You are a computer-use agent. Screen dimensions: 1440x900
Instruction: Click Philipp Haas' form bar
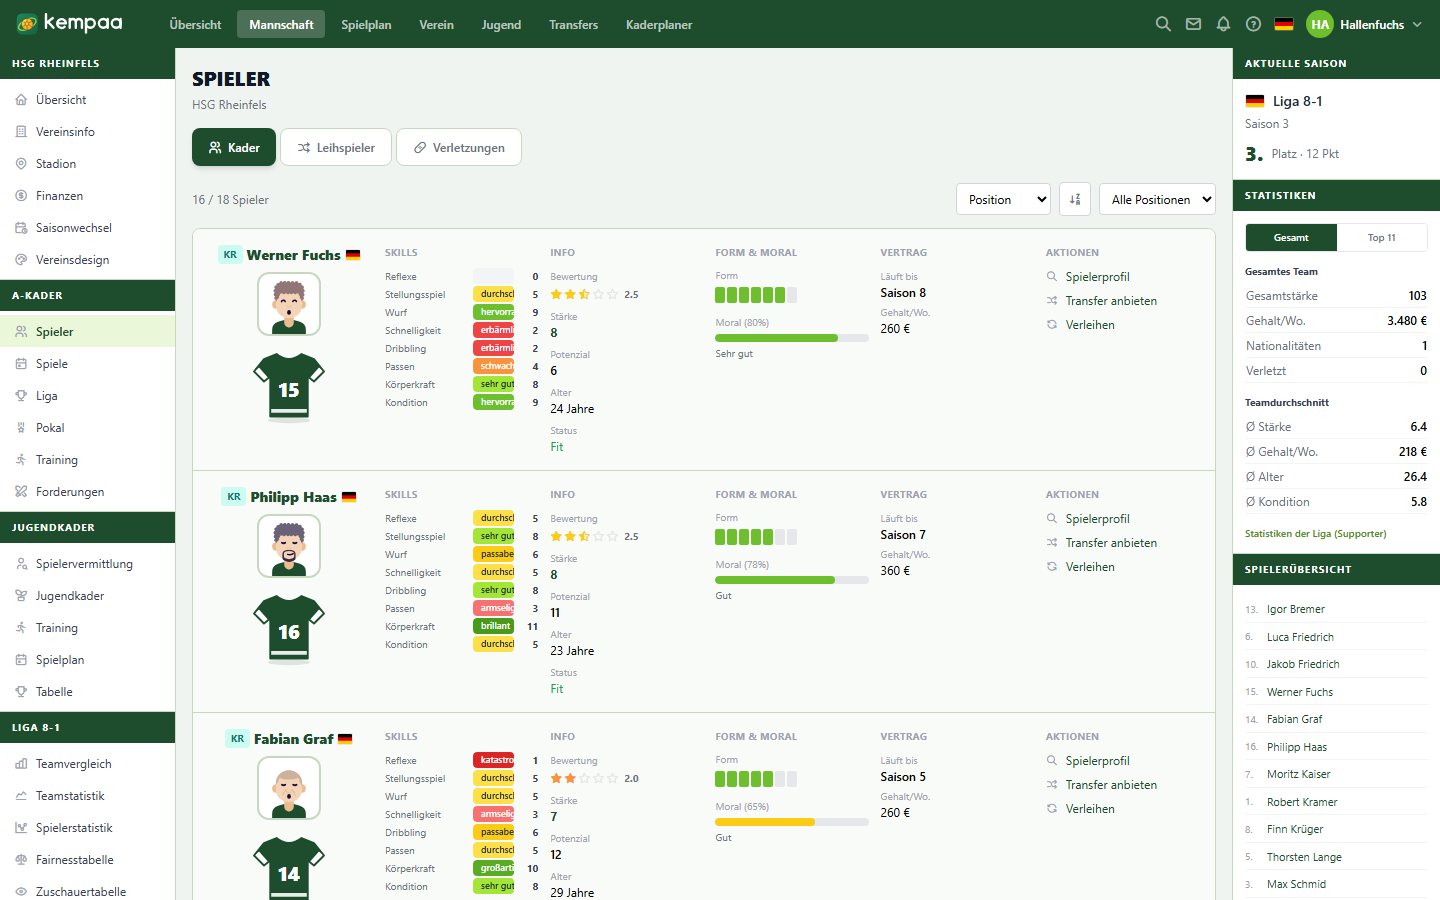[756, 537]
